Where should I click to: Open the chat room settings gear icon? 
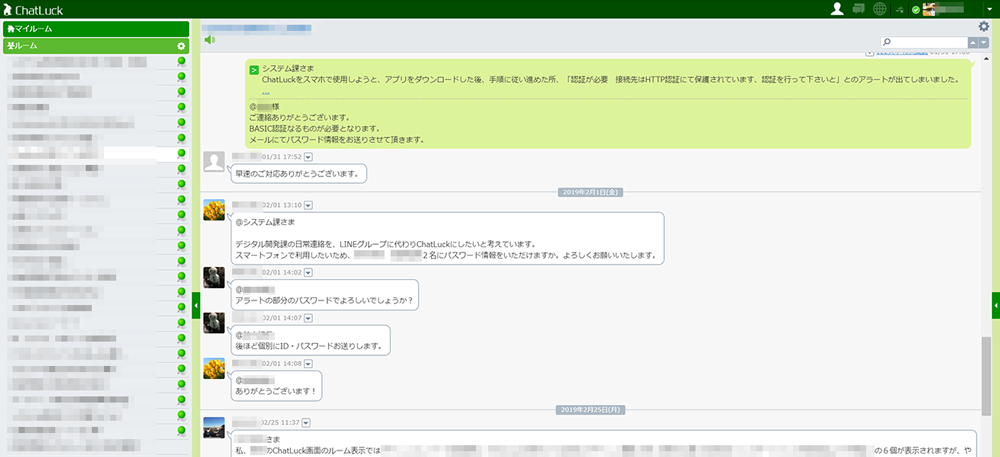(x=984, y=26)
